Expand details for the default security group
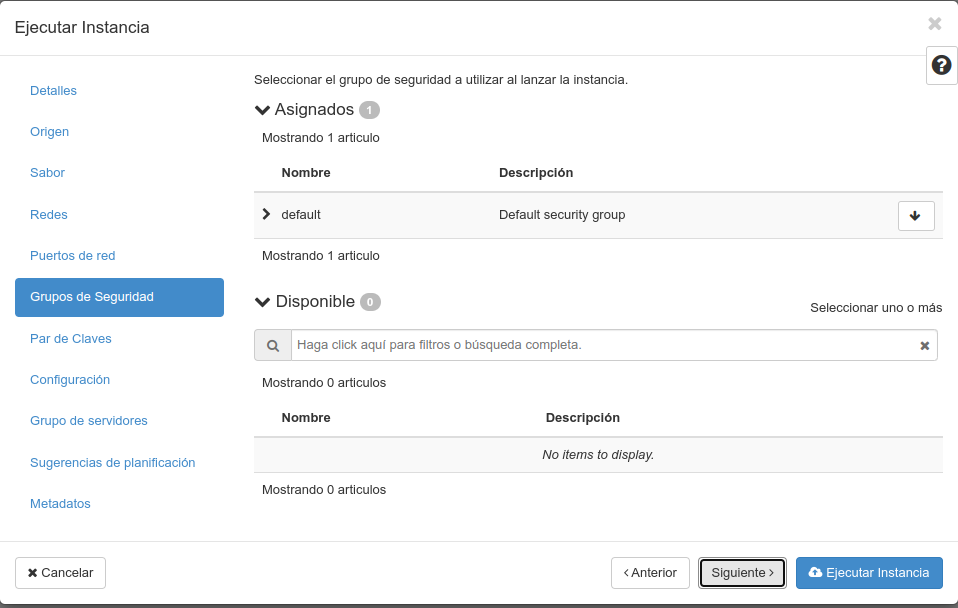This screenshot has width=958, height=608. 266,214
